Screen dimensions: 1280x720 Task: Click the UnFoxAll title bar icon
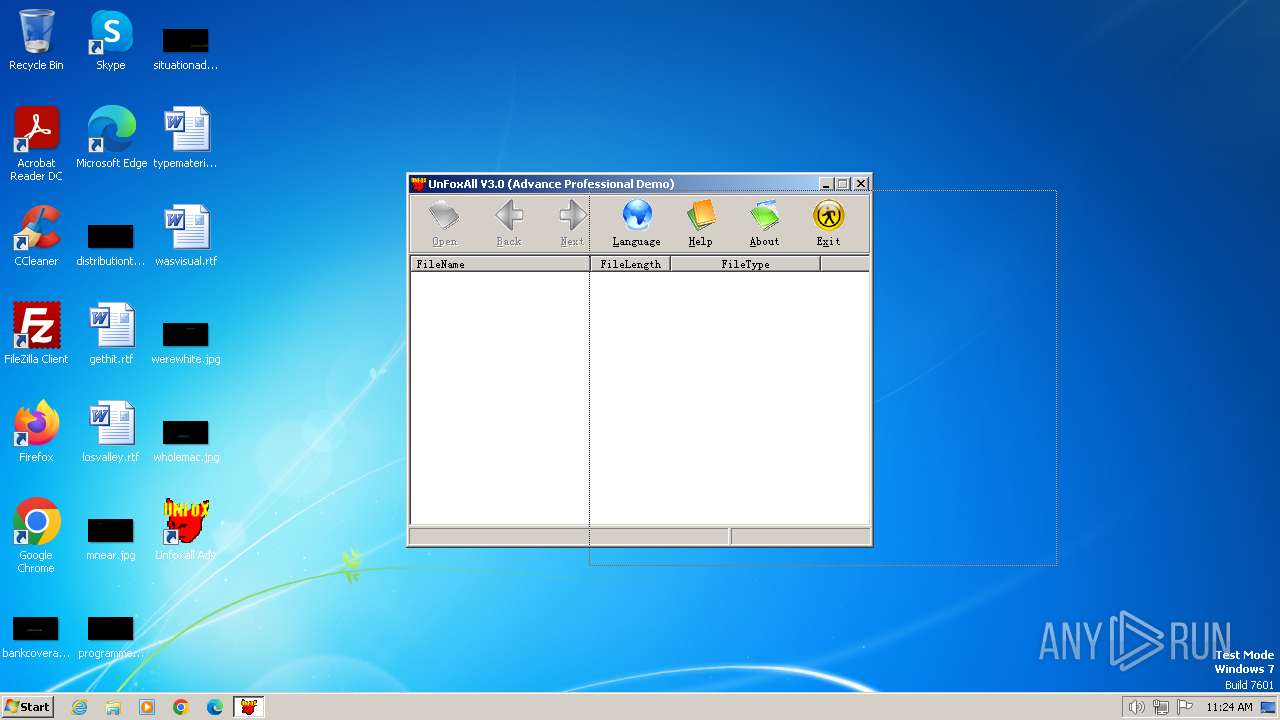418,184
